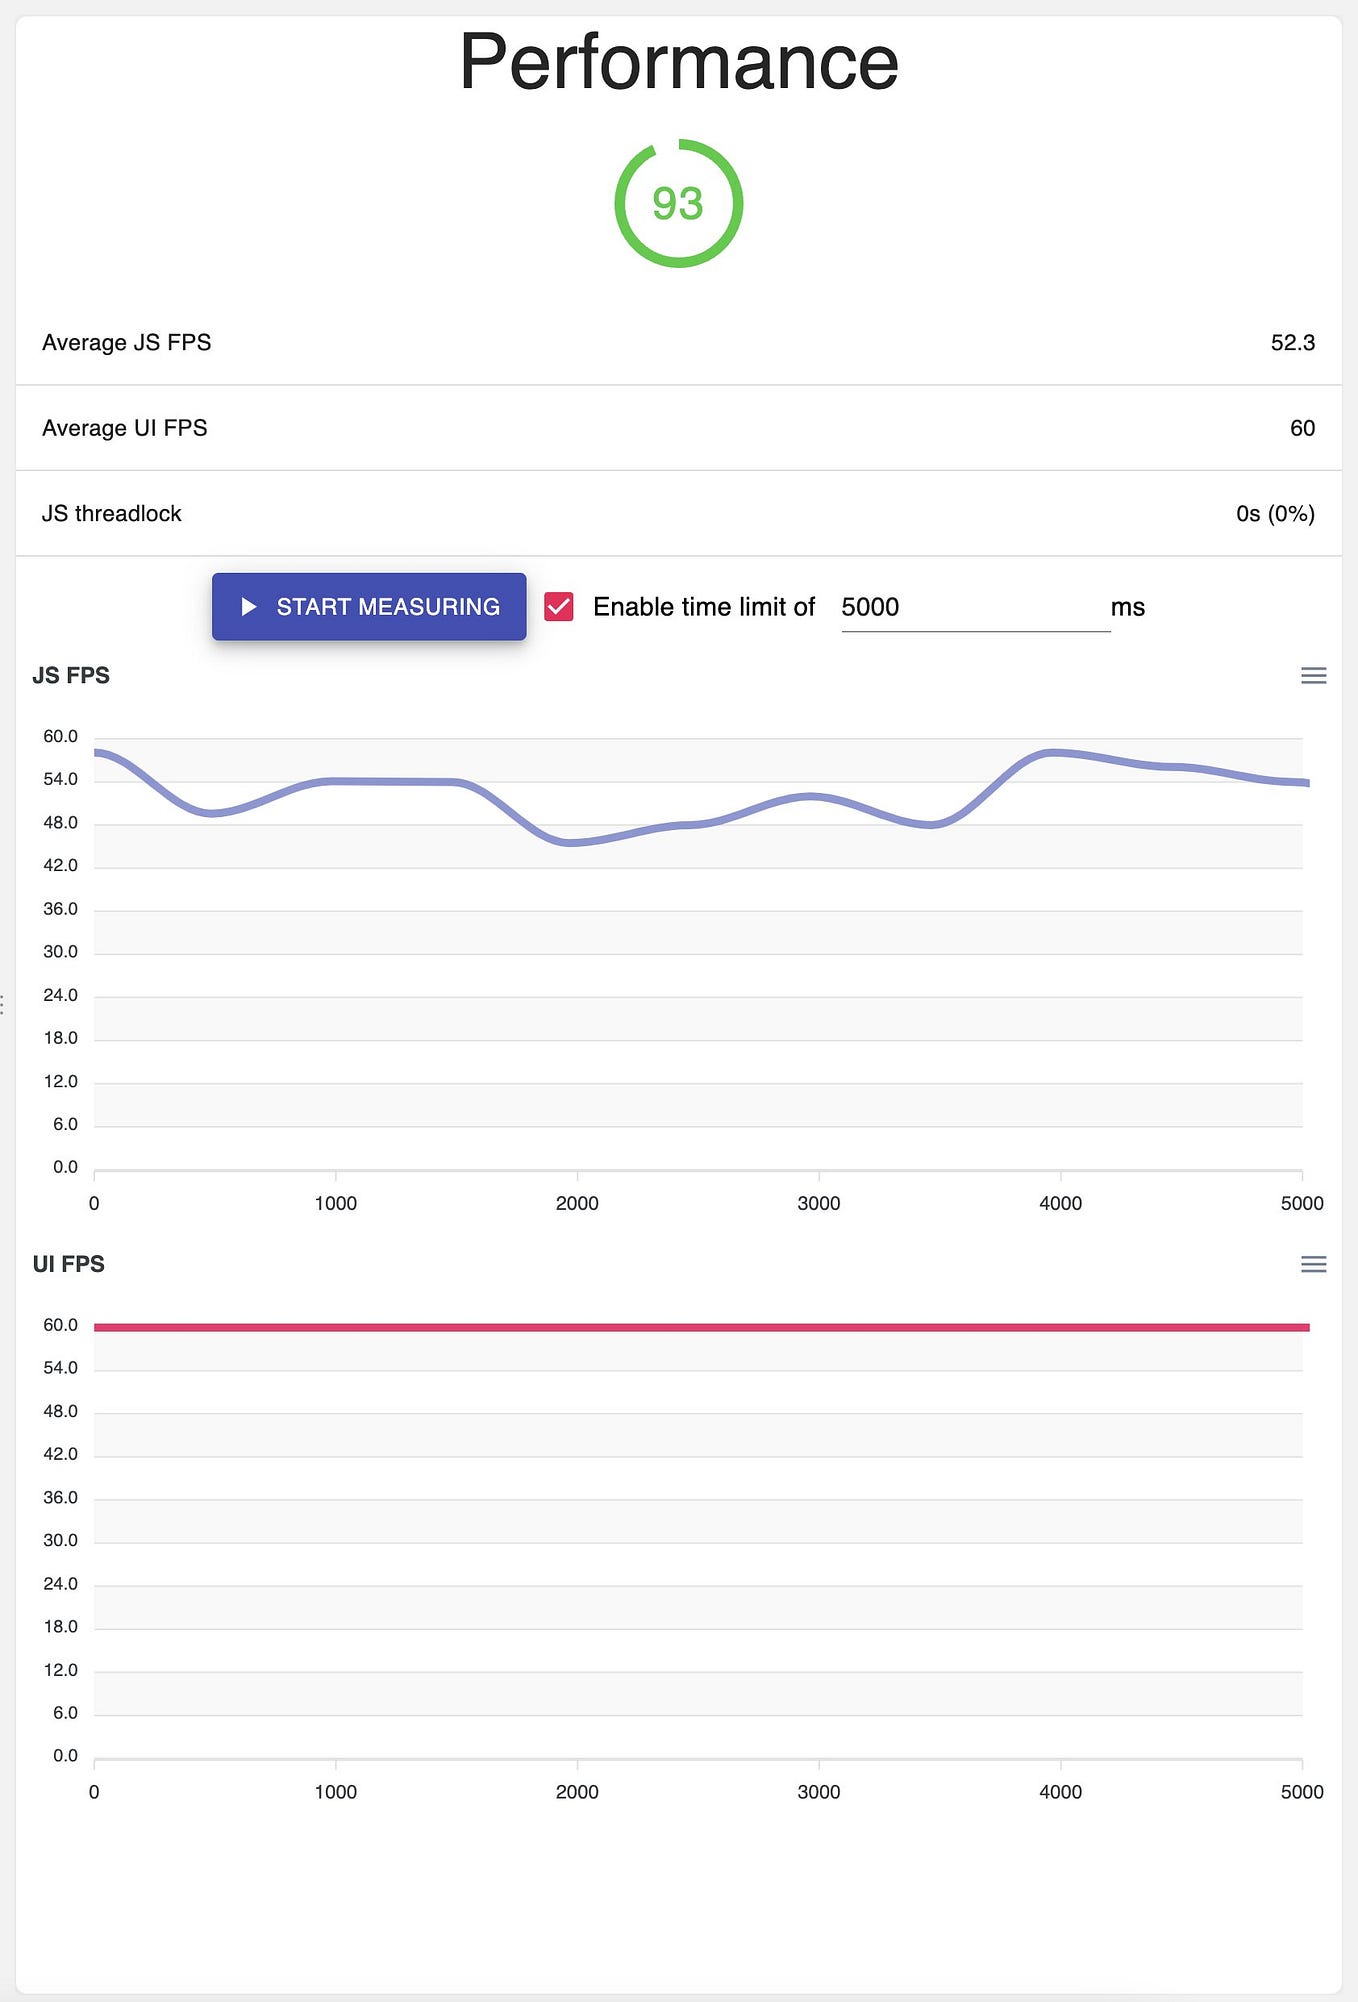Image resolution: width=1358 pixels, height=2002 pixels.
Task: Click the 3000 tick on JS FPS axis
Action: (818, 1203)
